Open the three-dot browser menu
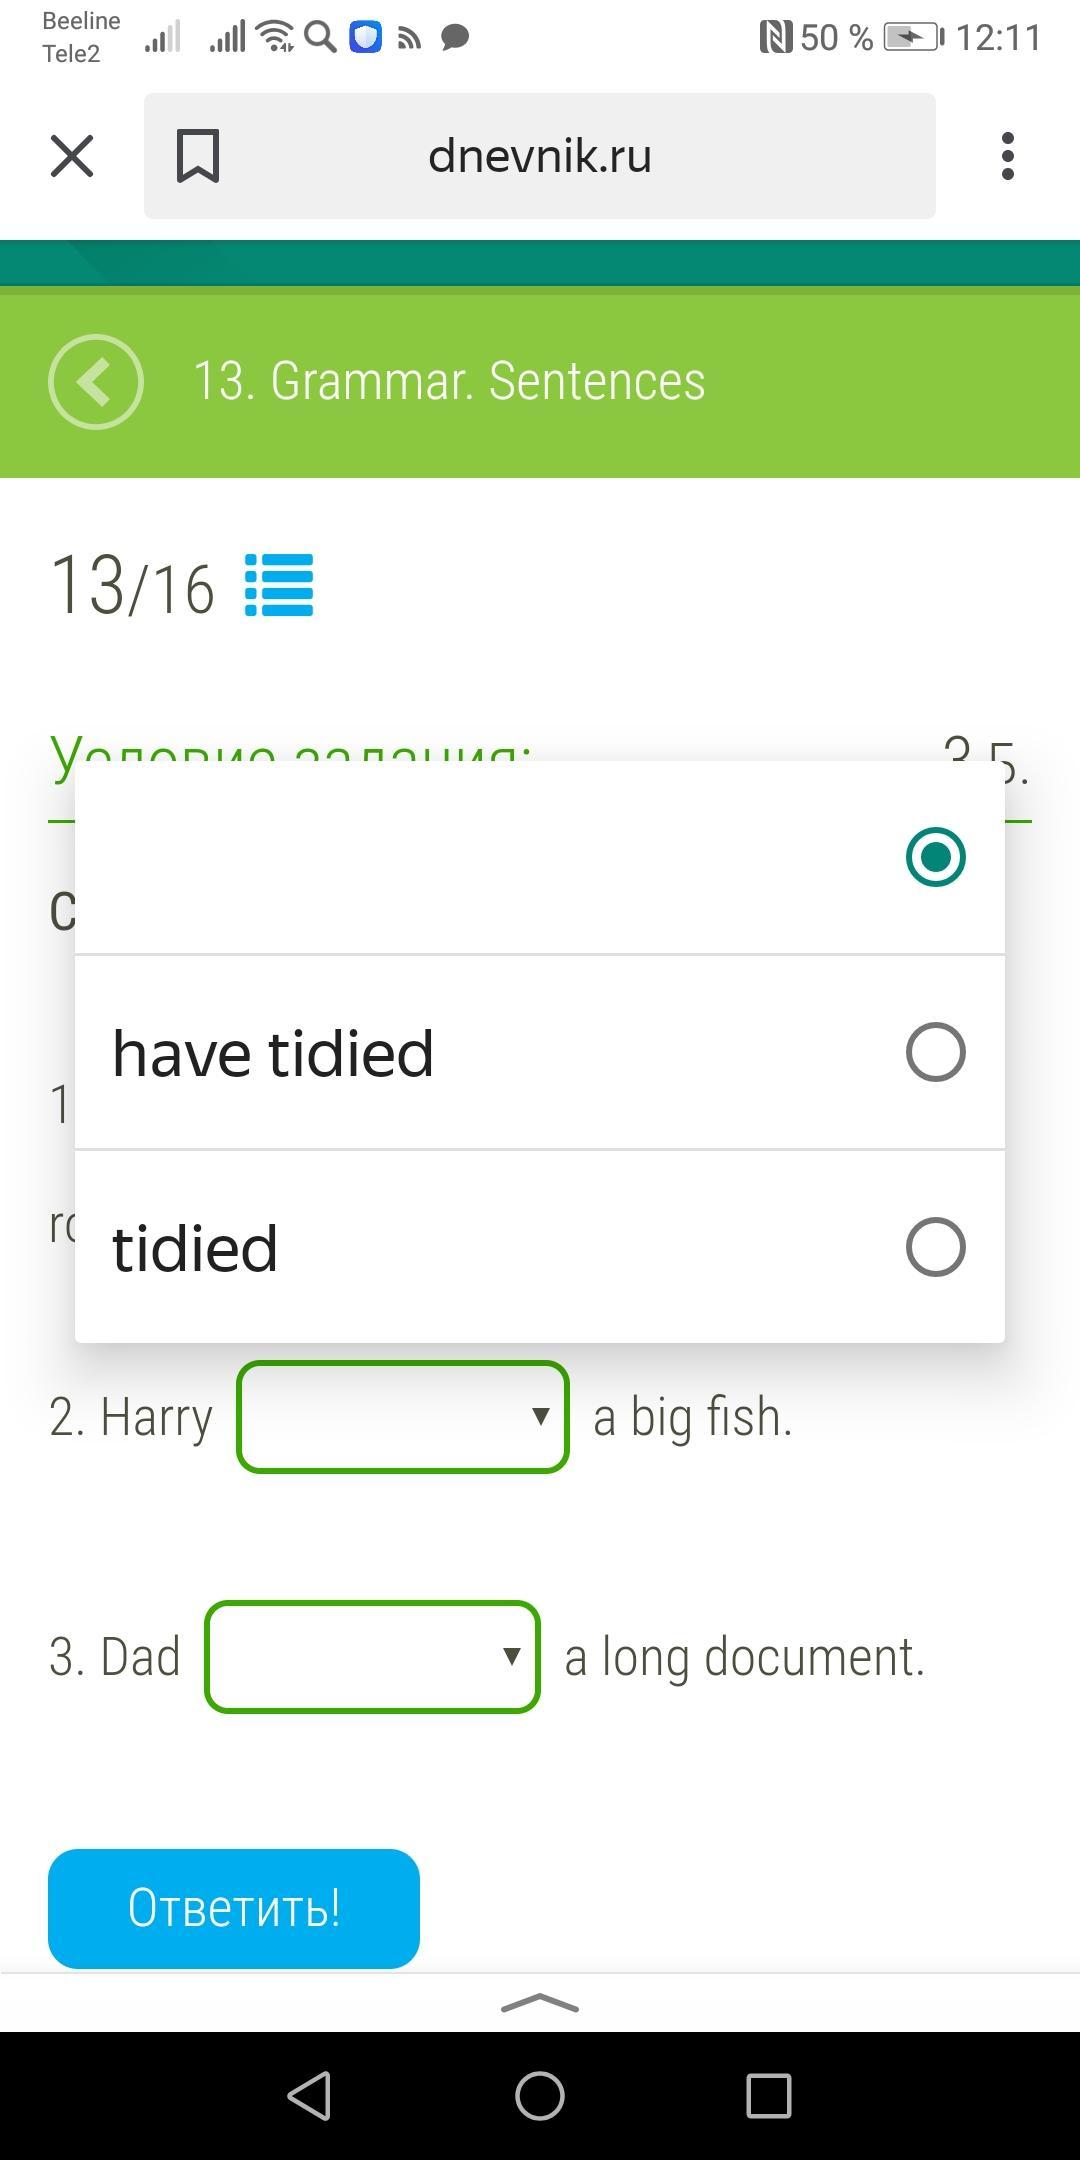 (x=1007, y=156)
